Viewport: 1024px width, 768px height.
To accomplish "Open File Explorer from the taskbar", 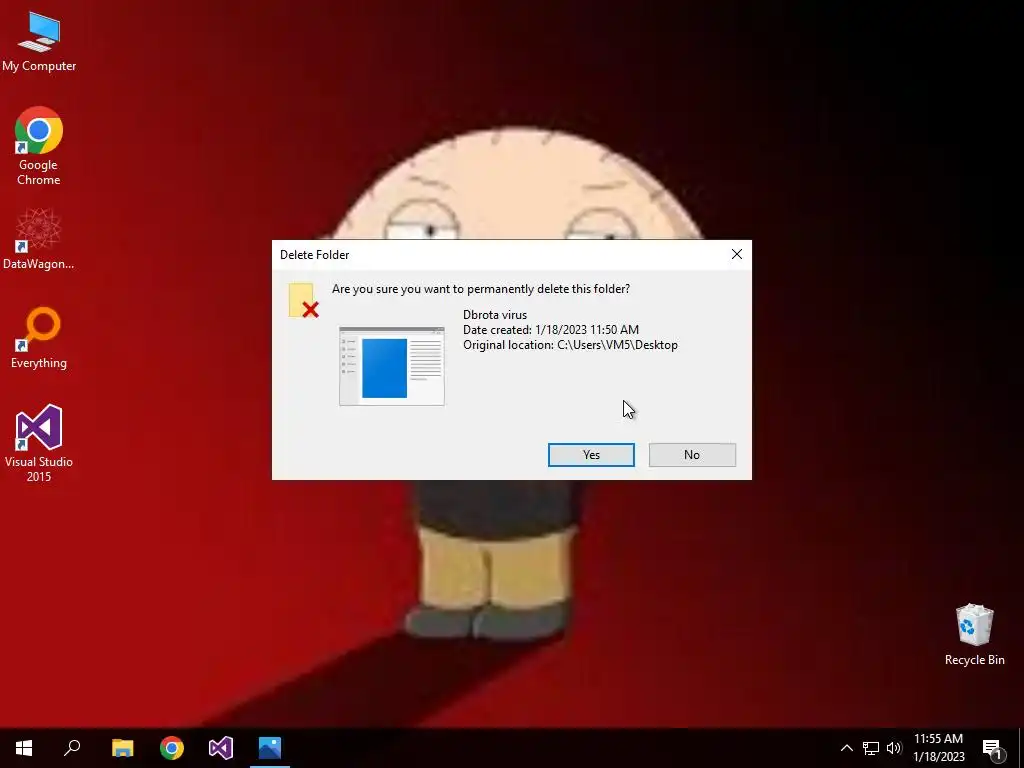I will click(x=123, y=748).
